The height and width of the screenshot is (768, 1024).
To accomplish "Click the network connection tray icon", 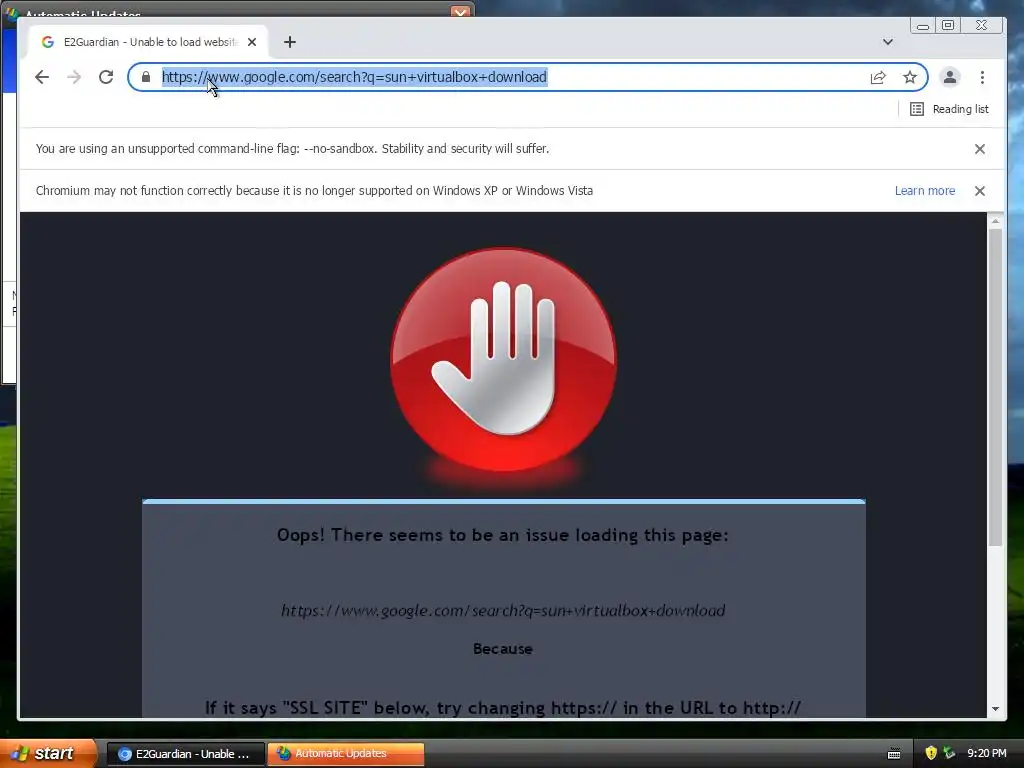I will pyautogui.click(x=949, y=753).
